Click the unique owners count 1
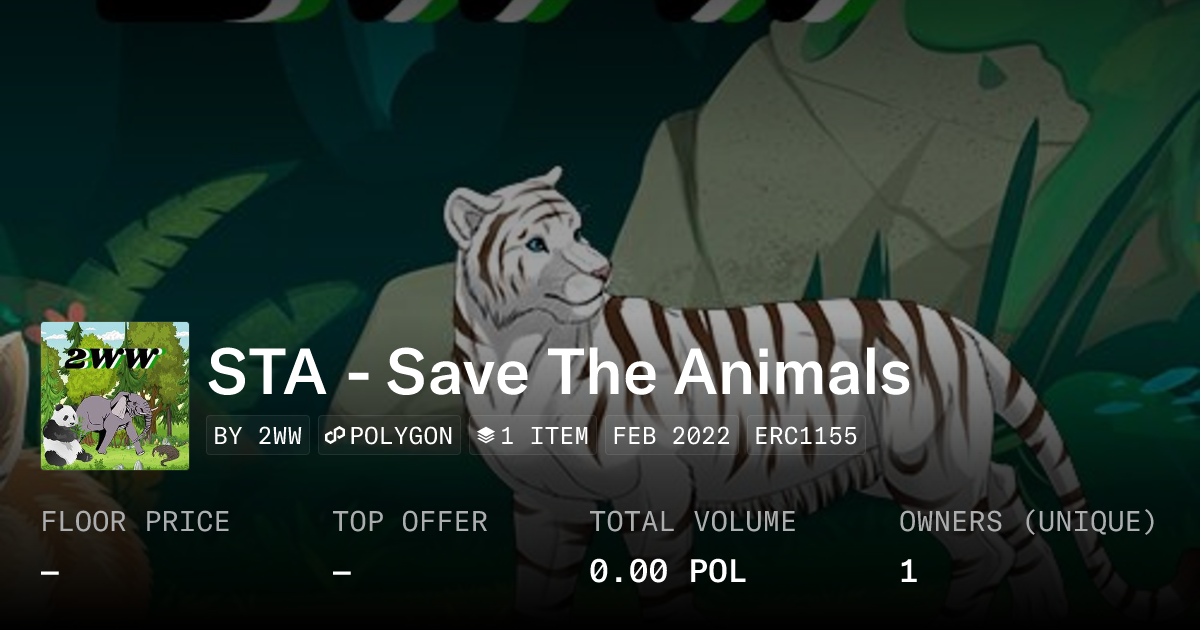1200x630 pixels. (x=908, y=571)
